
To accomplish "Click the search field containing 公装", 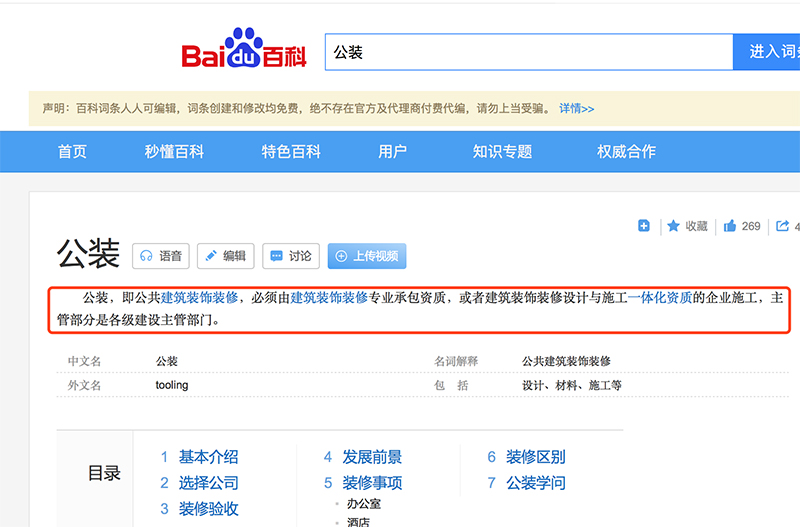I will click(x=528, y=51).
